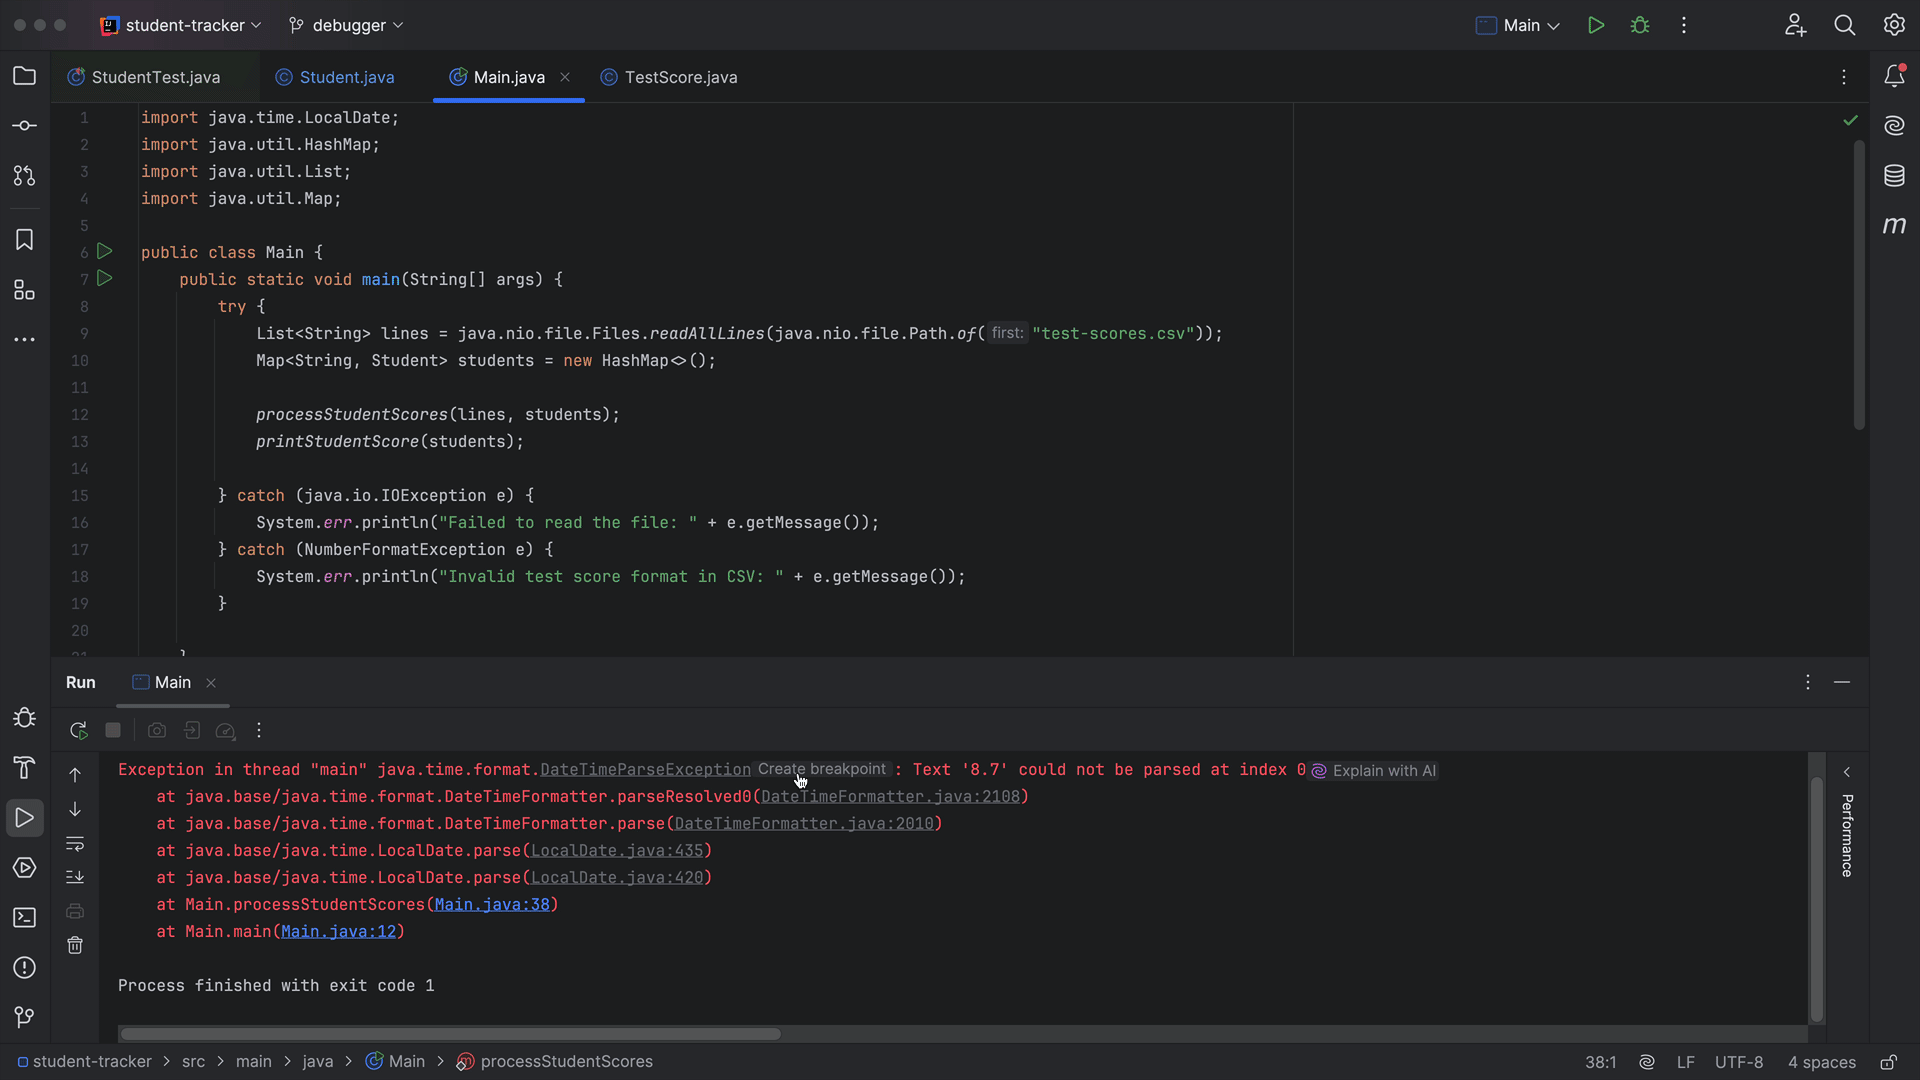Toggle soft-wrap in Run console
This screenshot has height=1080, width=1920.
tap(75, 843)
